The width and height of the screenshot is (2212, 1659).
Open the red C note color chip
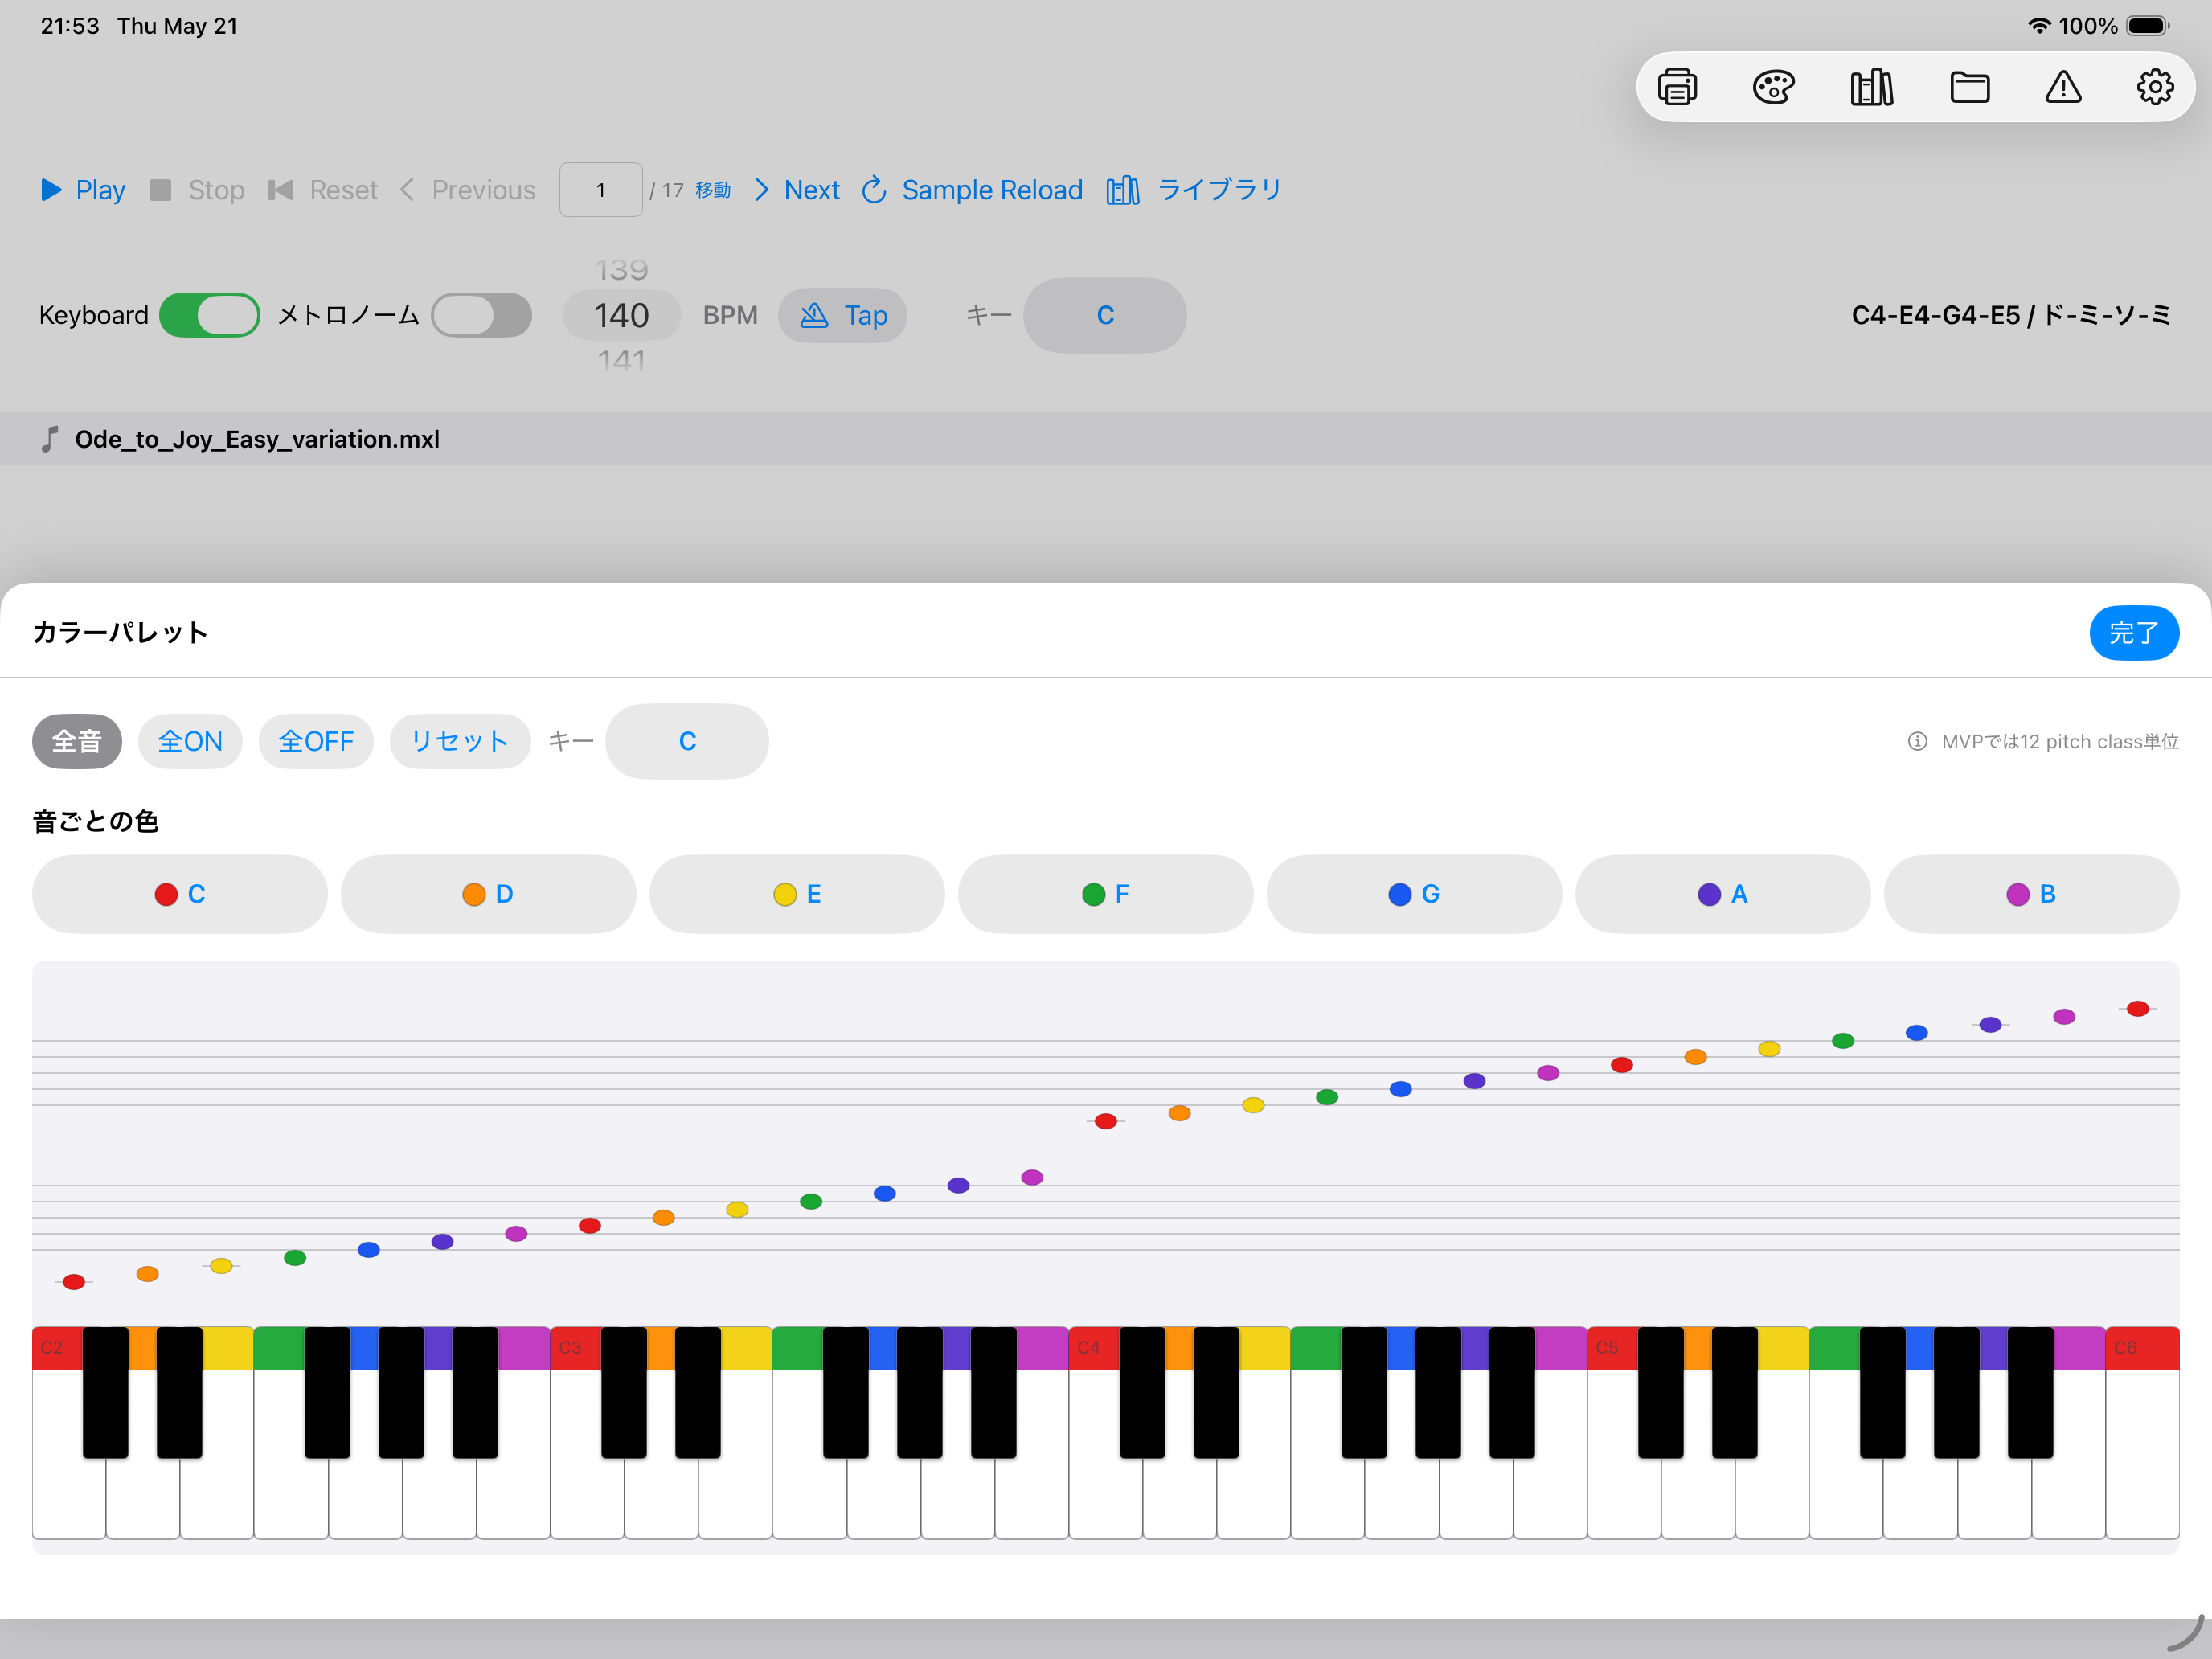pyautogui.click(x=180, y=894)
